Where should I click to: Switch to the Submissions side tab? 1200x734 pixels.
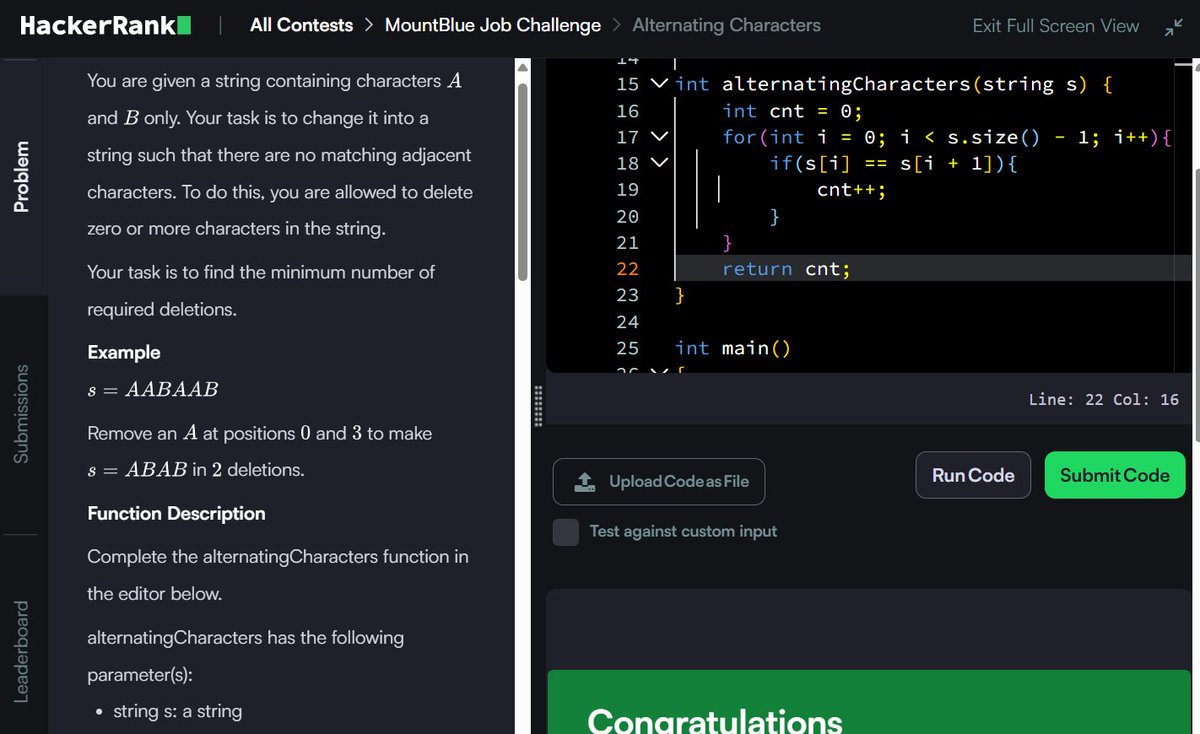click(21, 414)
